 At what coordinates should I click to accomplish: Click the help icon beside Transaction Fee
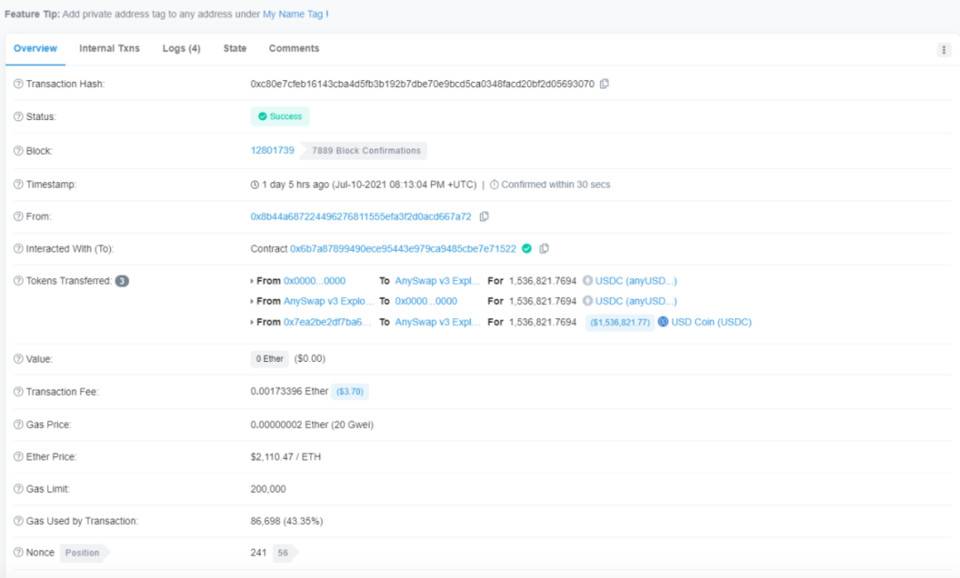18,392
